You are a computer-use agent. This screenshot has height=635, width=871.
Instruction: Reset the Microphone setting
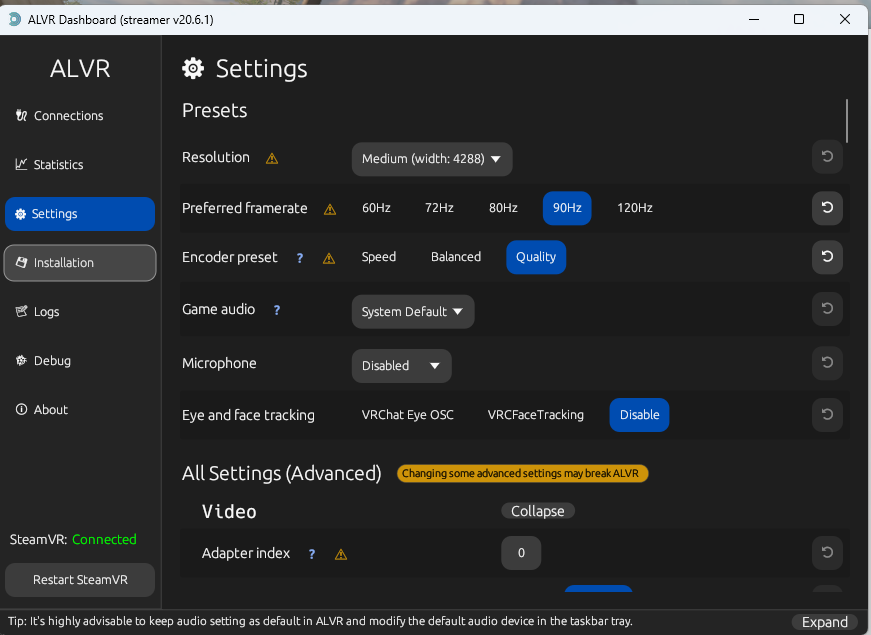(827, 363)
